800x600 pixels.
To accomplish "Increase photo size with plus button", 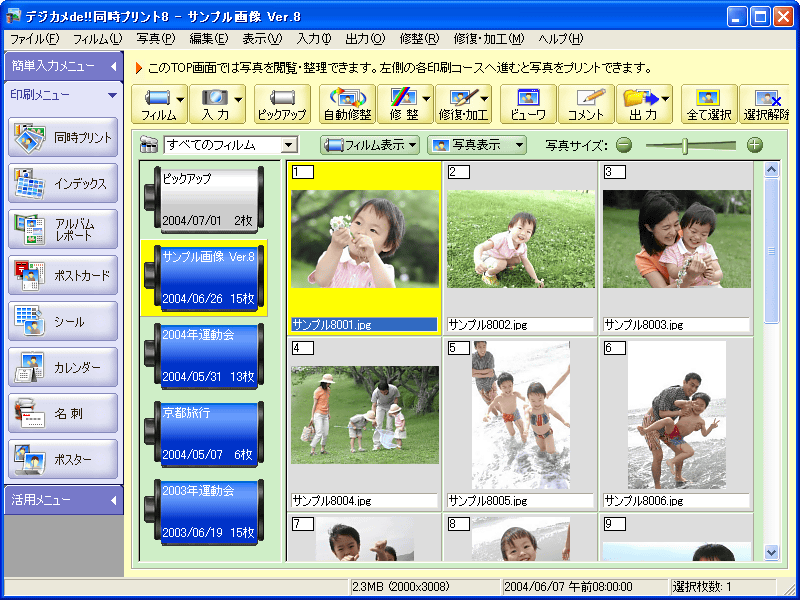I will coord(755,145).
